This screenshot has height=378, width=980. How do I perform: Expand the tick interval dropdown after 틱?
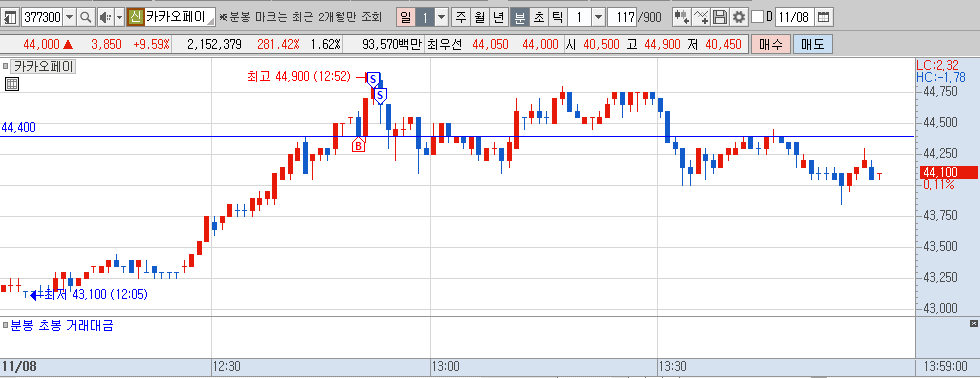point(598,17)
